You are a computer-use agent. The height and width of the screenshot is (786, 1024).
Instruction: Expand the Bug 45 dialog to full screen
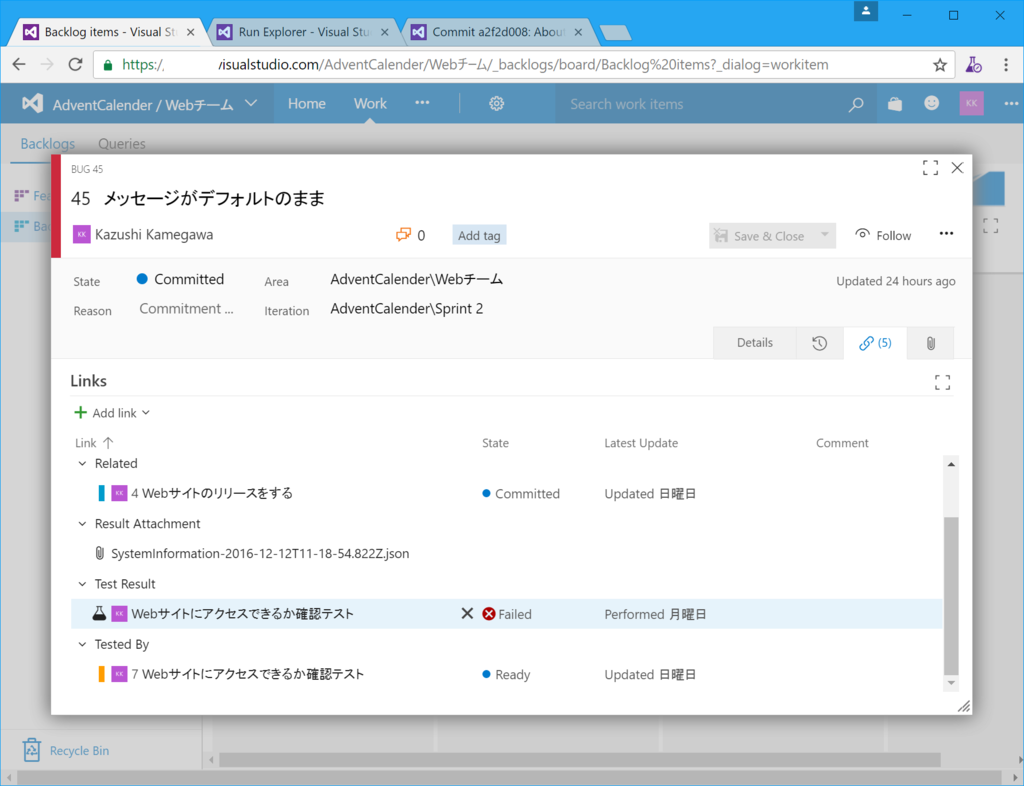(930, 167)
